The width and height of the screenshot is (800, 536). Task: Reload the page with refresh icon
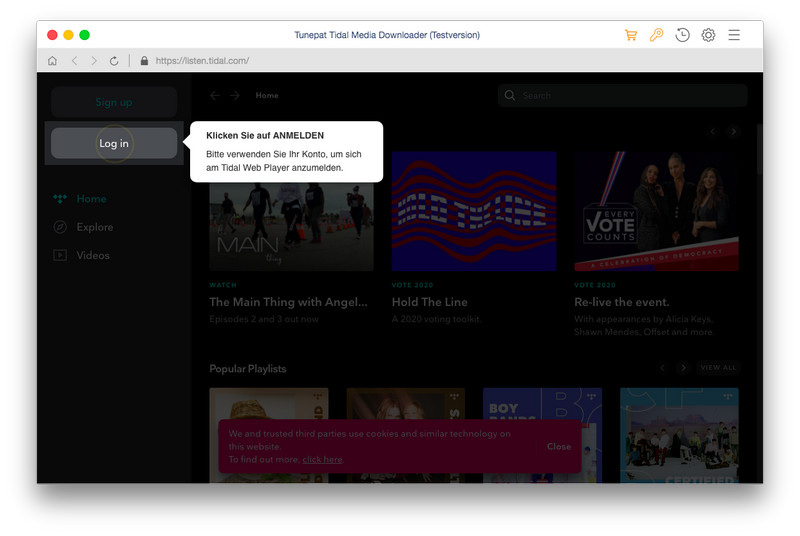(x=114, y=61)
